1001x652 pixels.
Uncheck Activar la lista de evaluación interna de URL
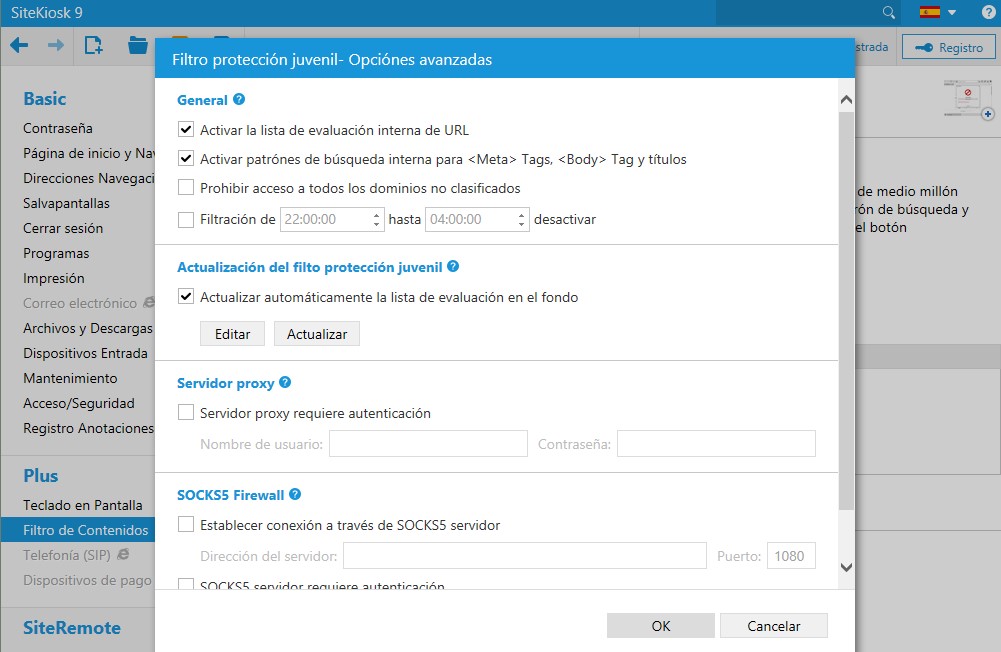(x=186, y=130)
